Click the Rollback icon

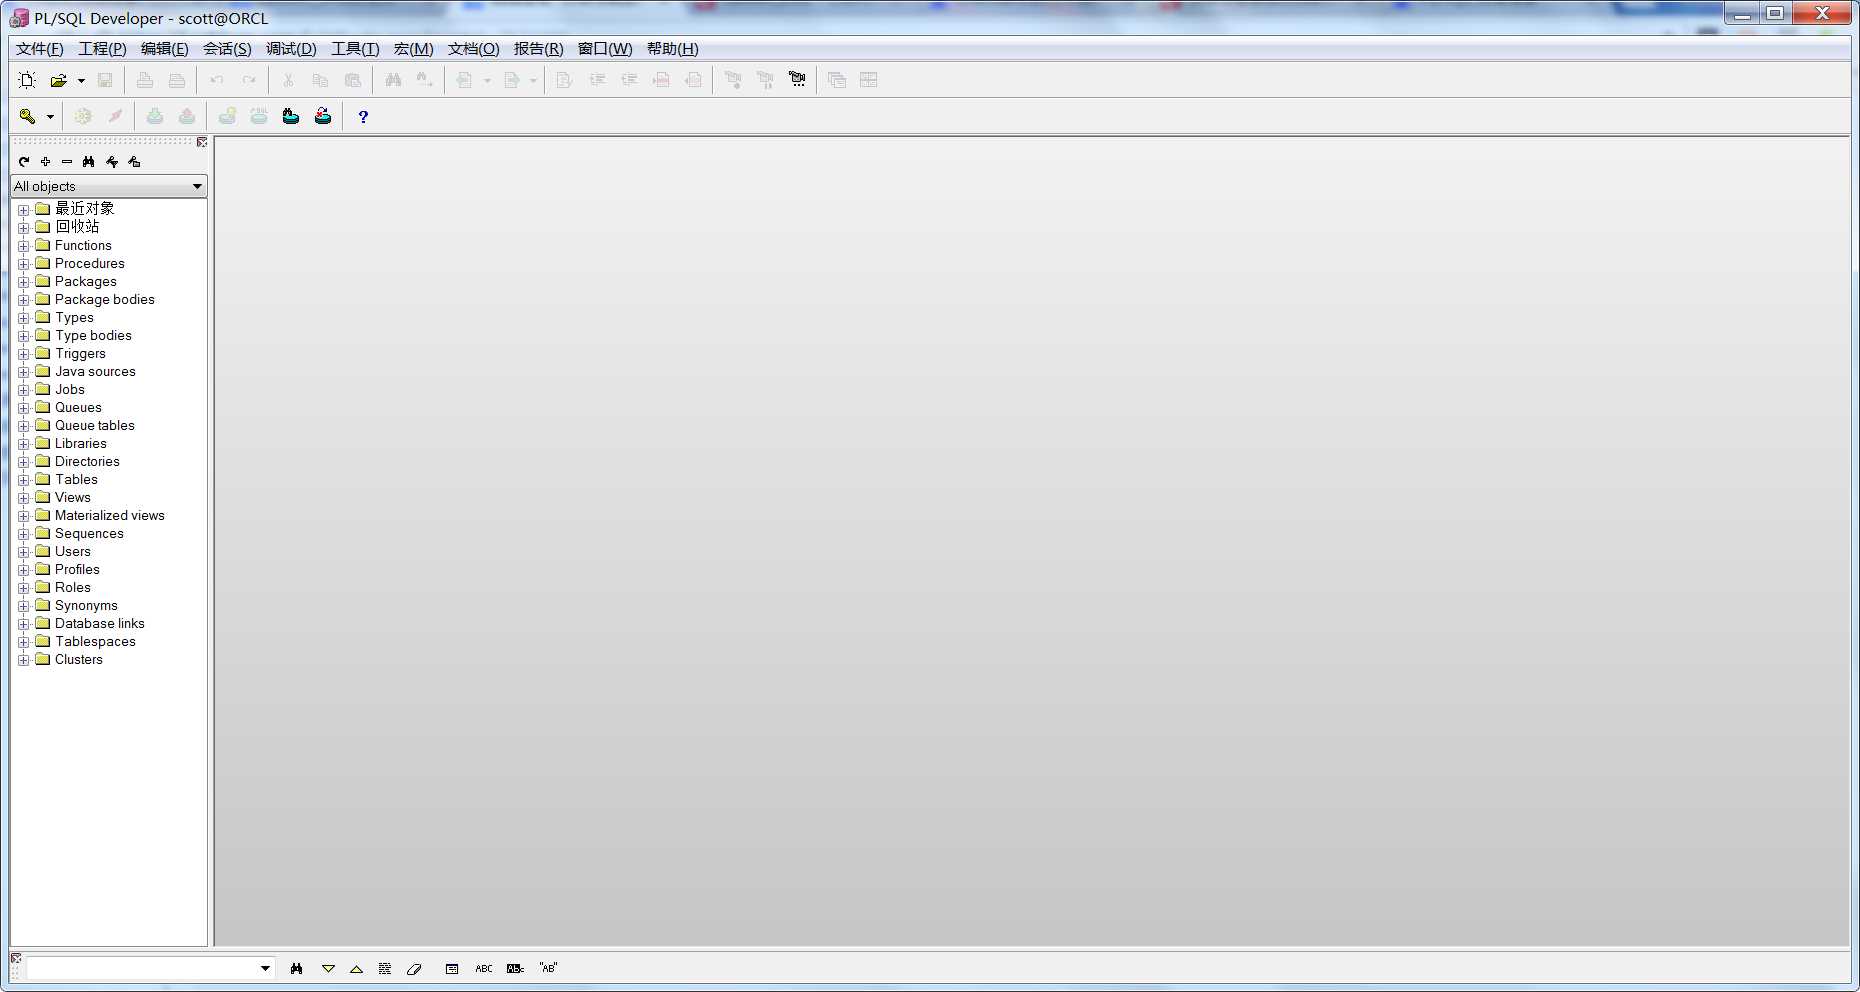(x=187, y=116)
